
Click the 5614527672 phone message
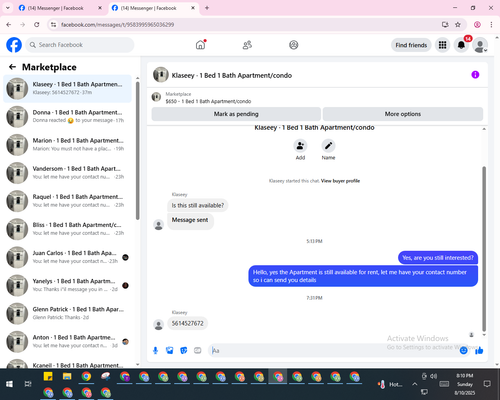187,323
